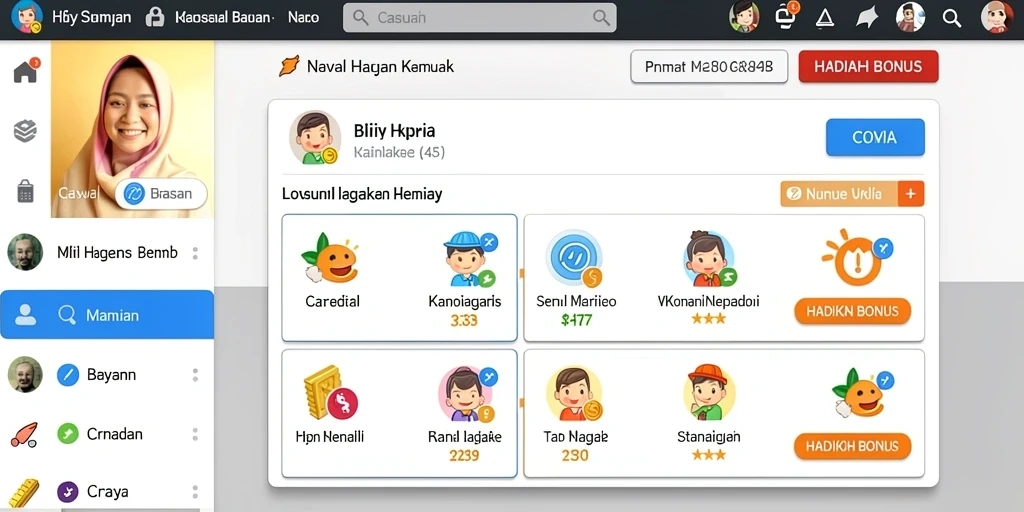
Task: Select the Senil Mariieo blue coin icon
Action: [x=573, y=259]
